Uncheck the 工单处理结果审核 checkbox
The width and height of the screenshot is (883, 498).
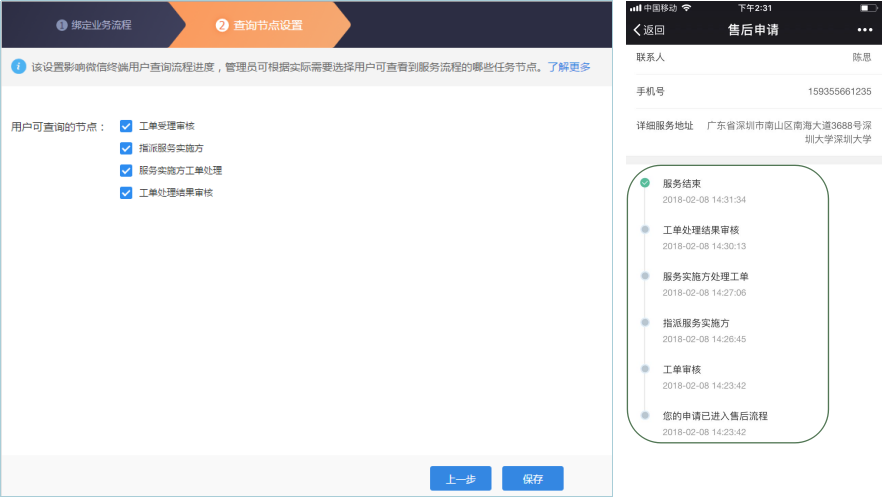(126, 193)
